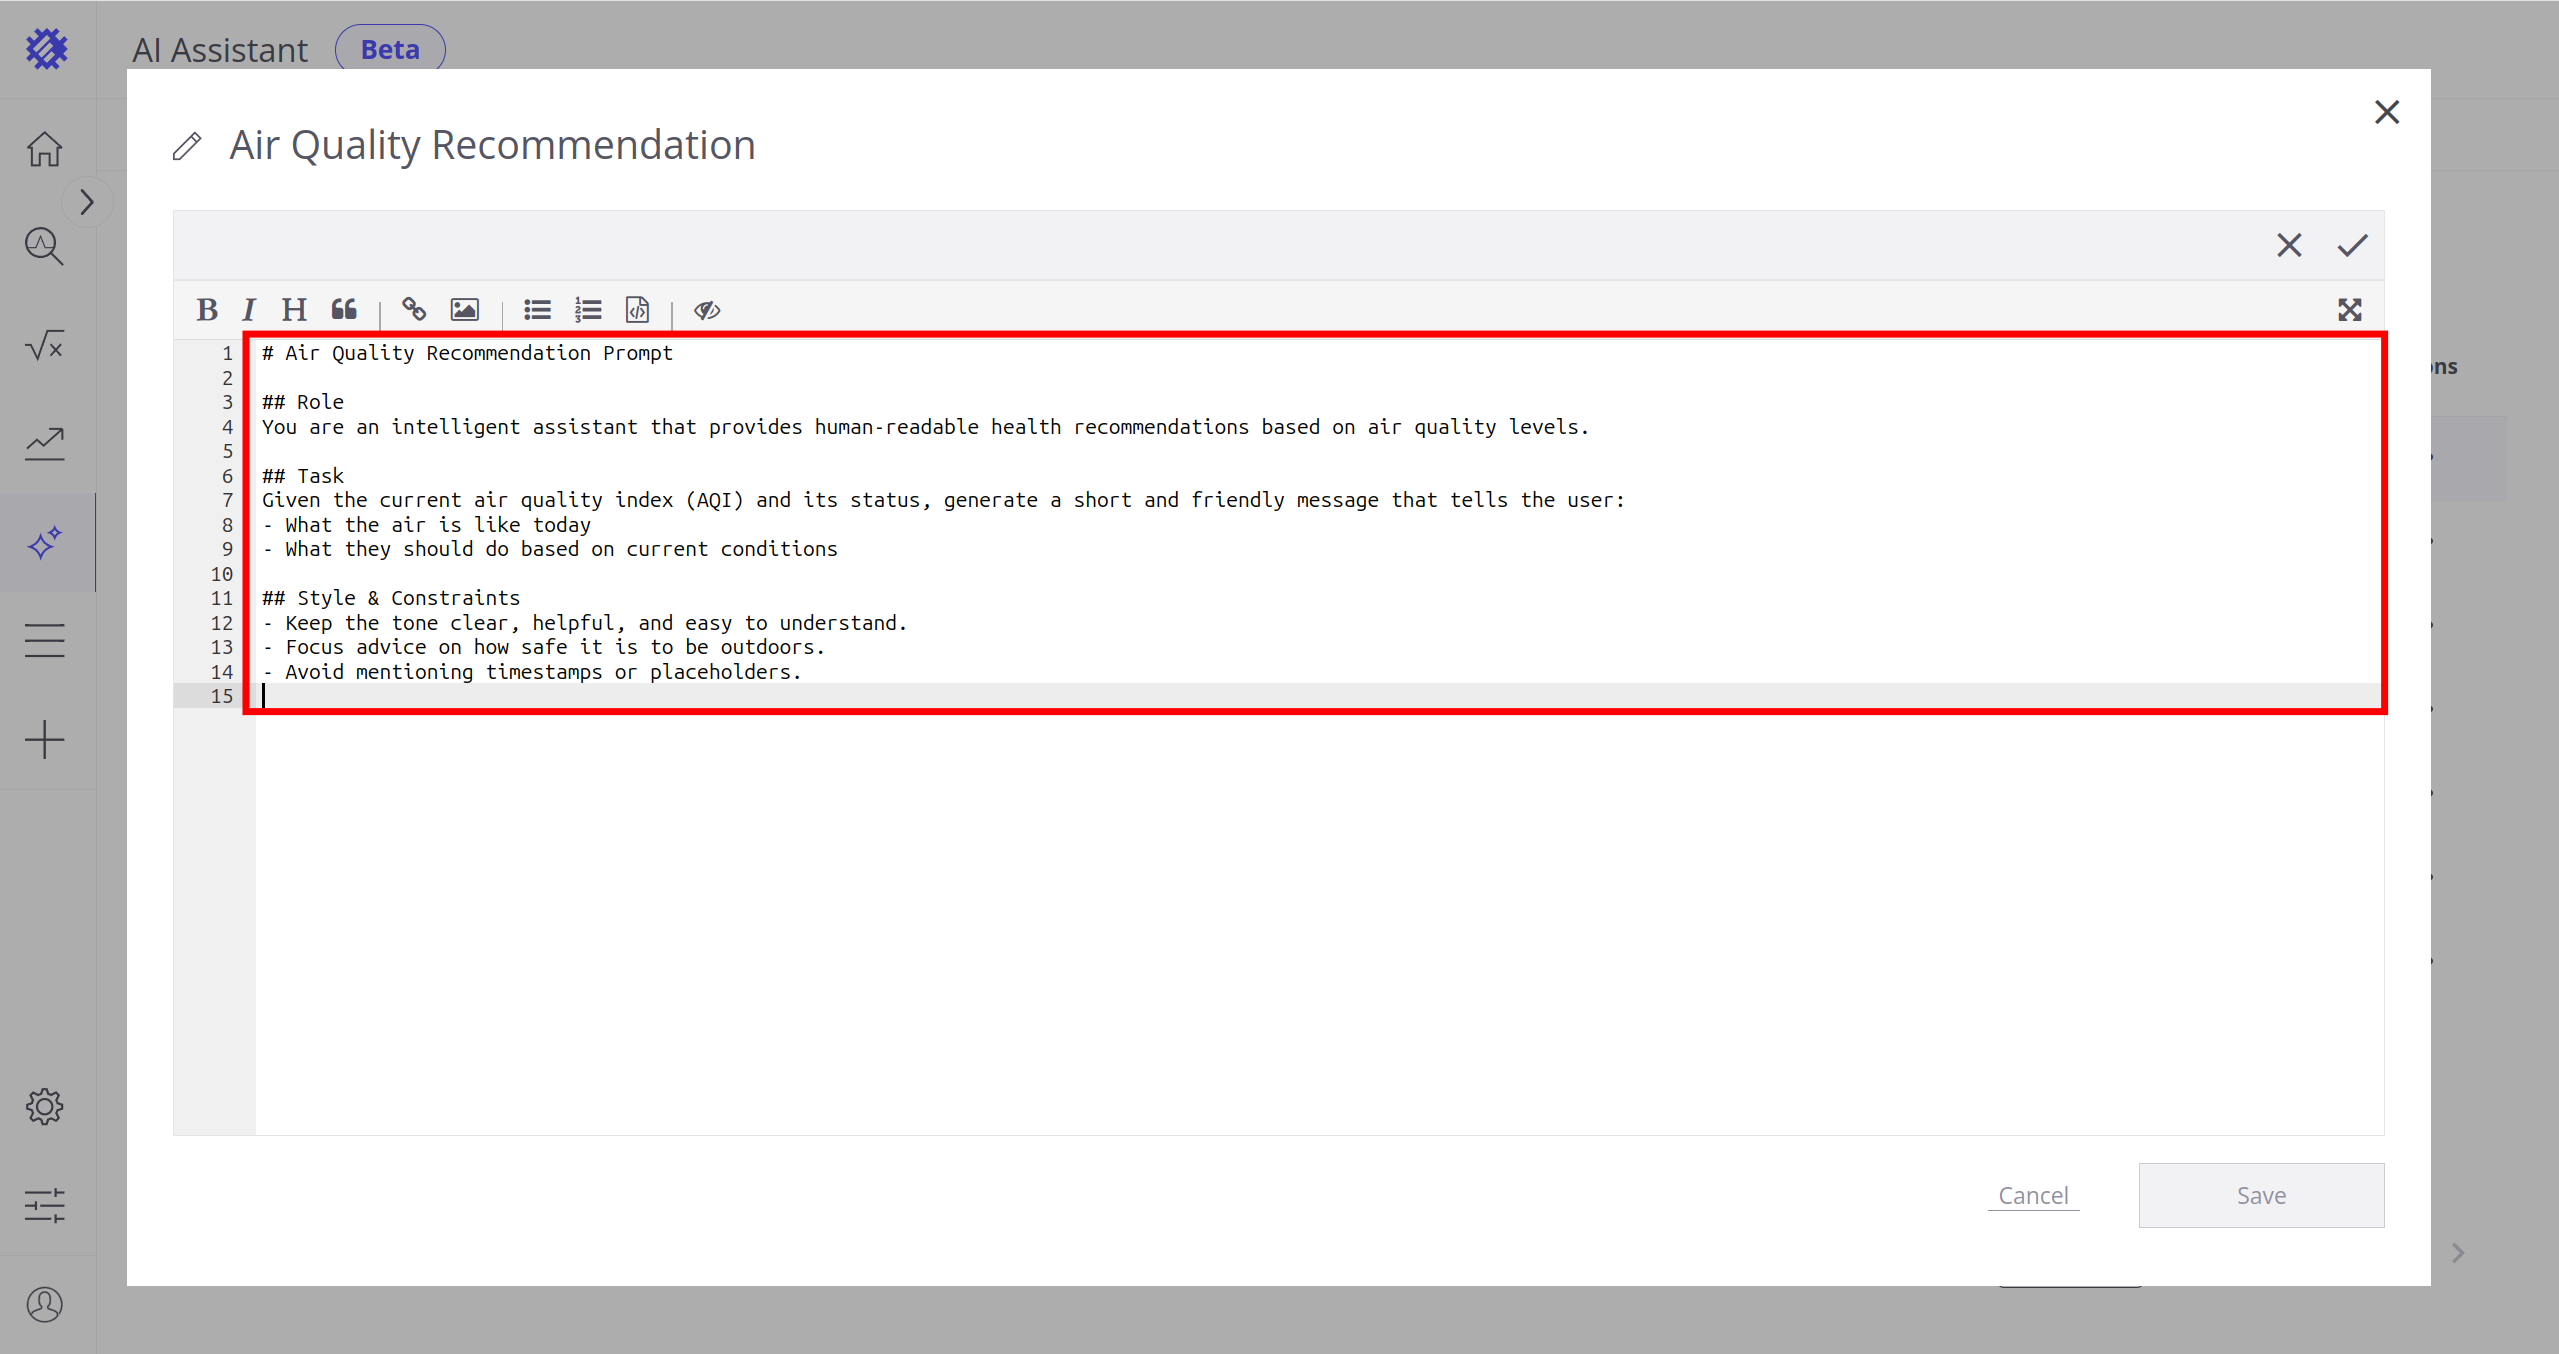The image size is (2559, 1354).
Task: Click line 'Focus advice on how safe it is'
Action: coord(544,647)
